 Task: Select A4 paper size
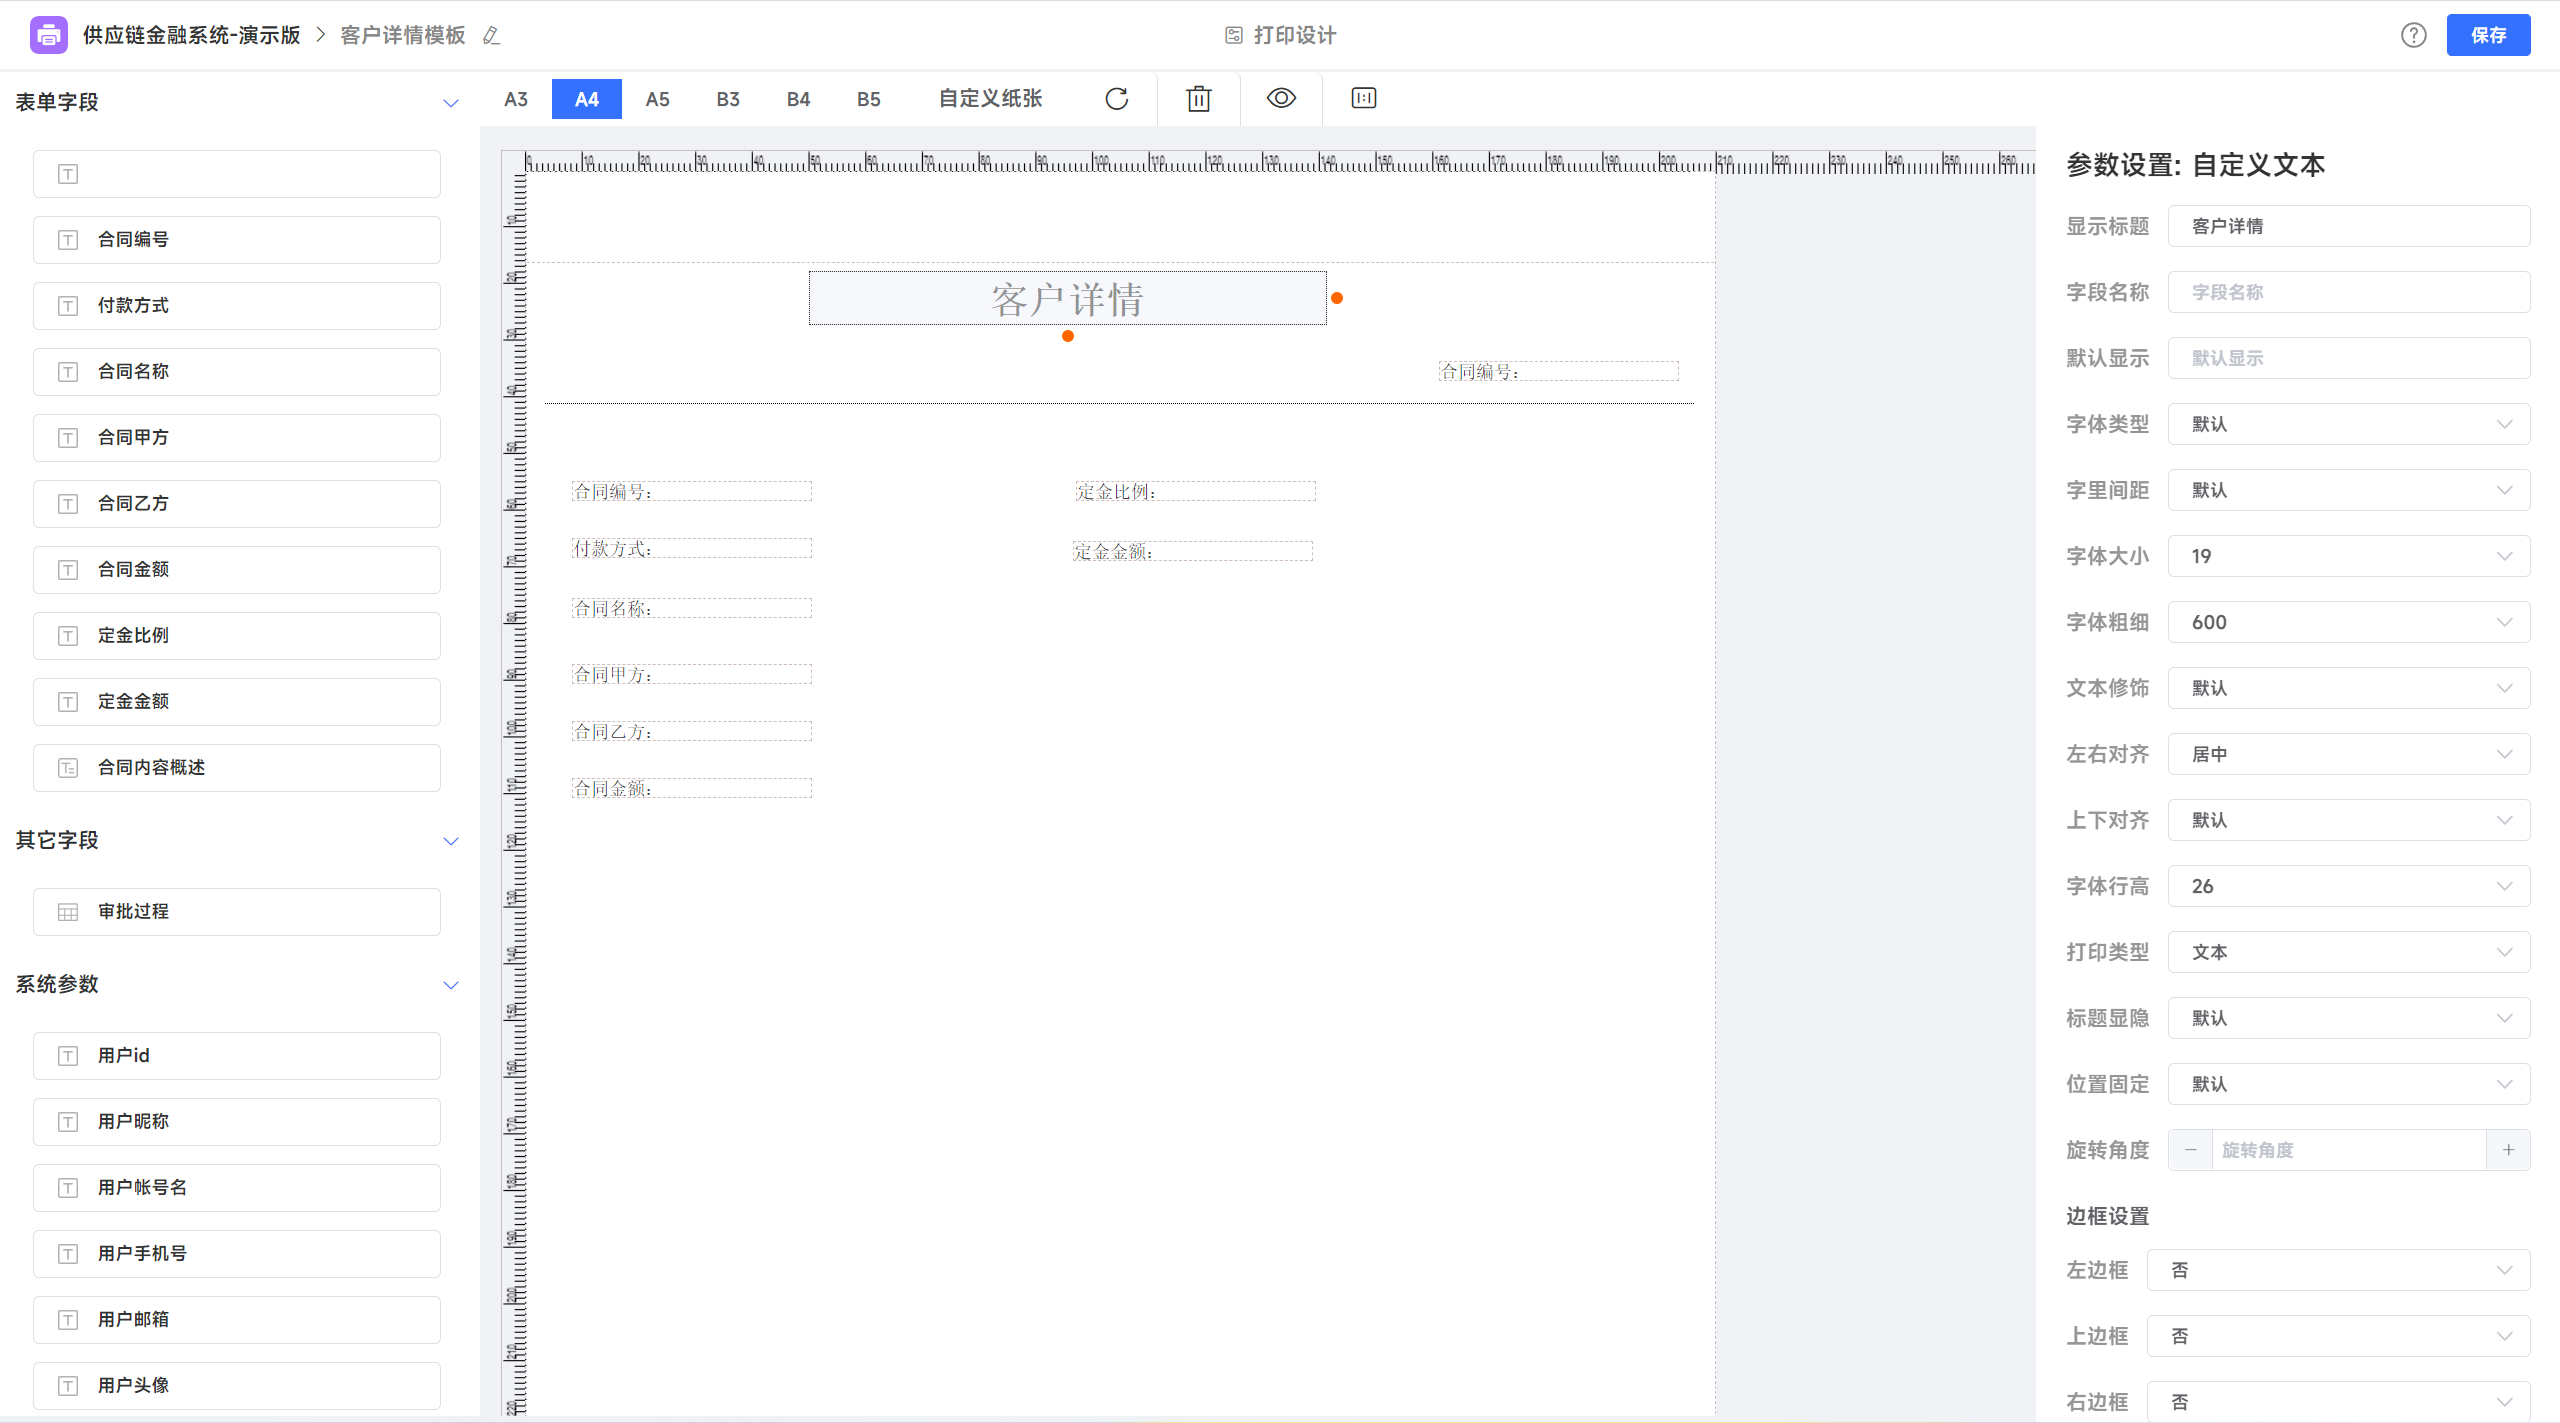coord(587,99)
